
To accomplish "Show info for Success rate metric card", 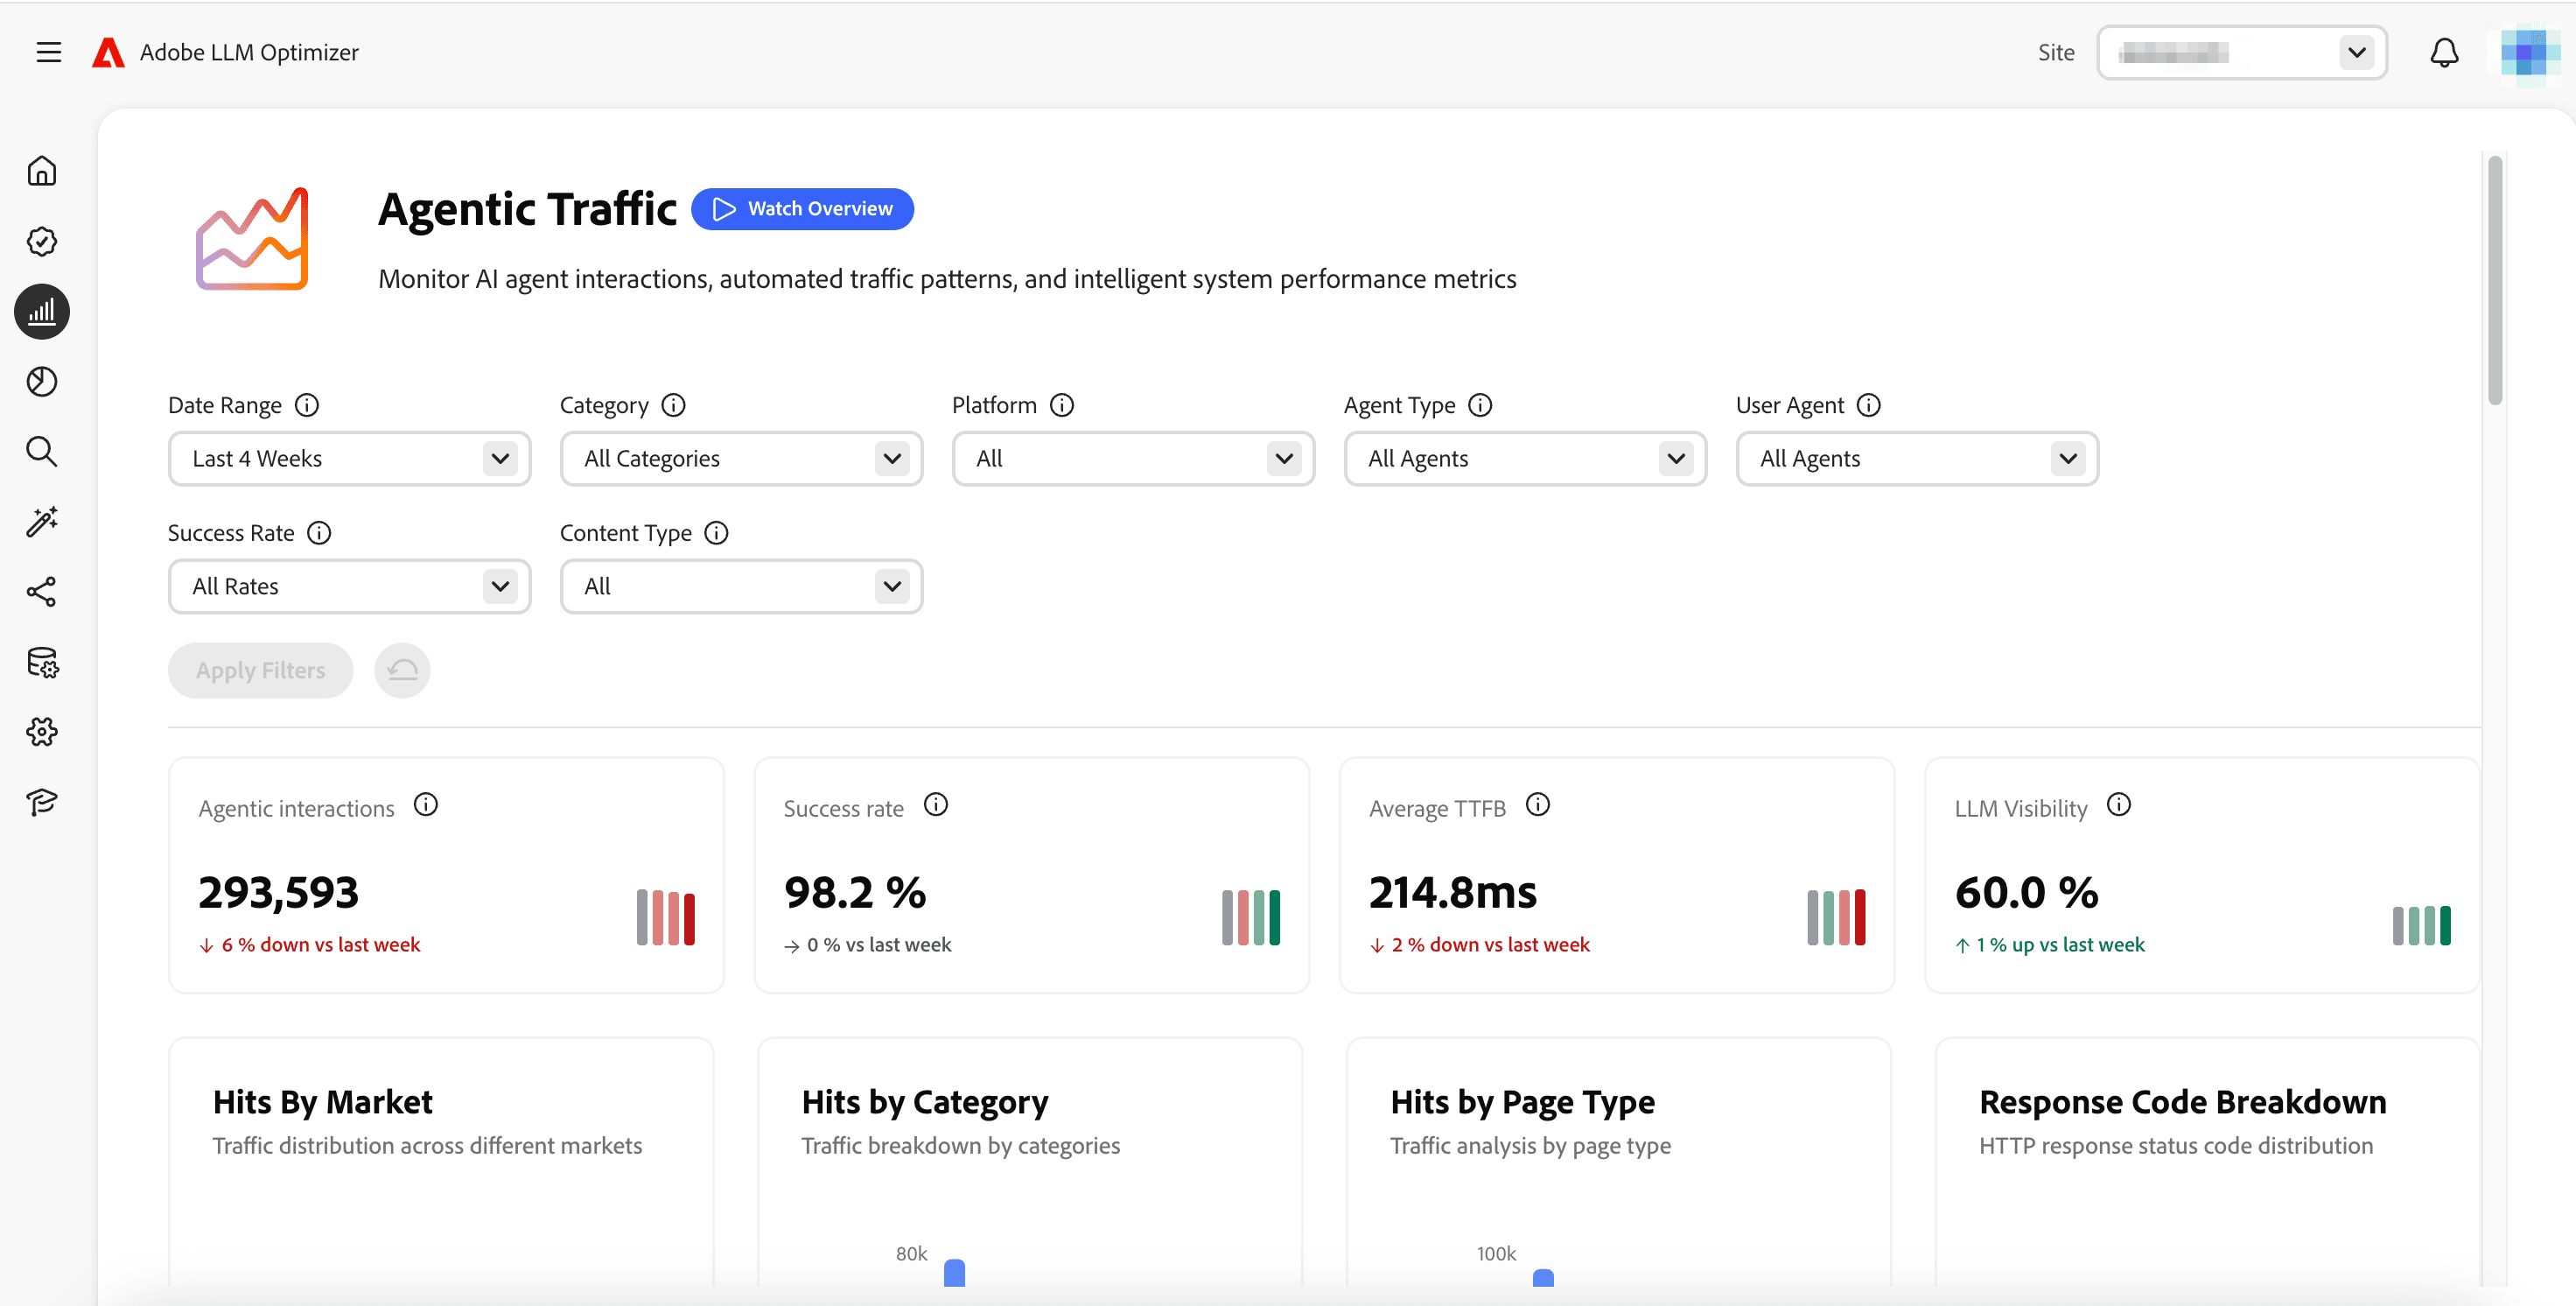I will pyautogui.click(x=936, y=805).
